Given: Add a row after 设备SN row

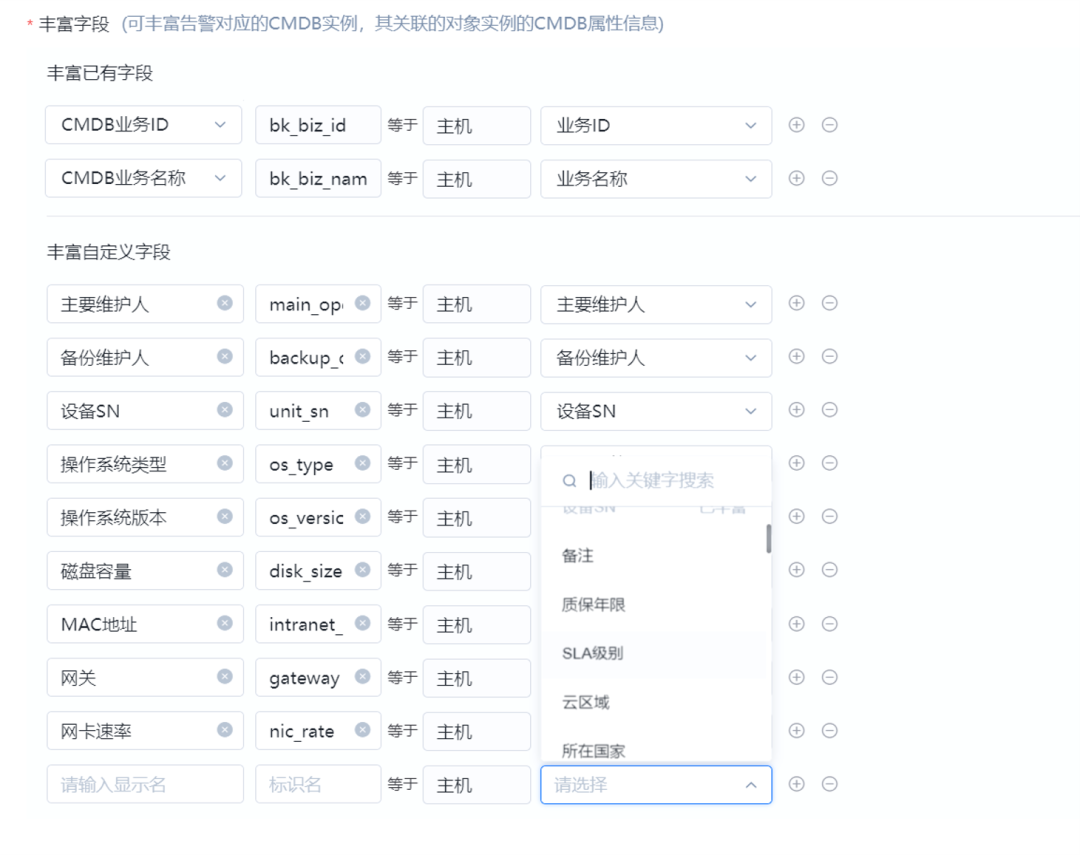Looking at the screenshot, I should [x=796, y=410].
